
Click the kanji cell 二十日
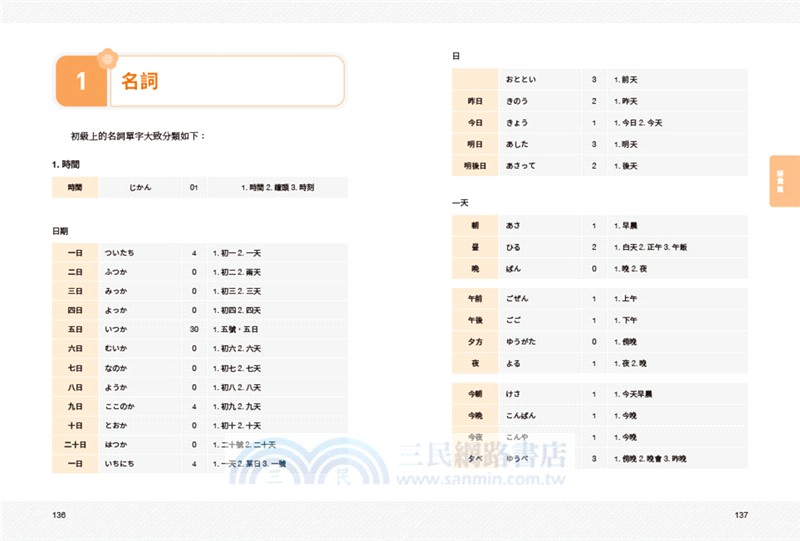tap(75, 445)
